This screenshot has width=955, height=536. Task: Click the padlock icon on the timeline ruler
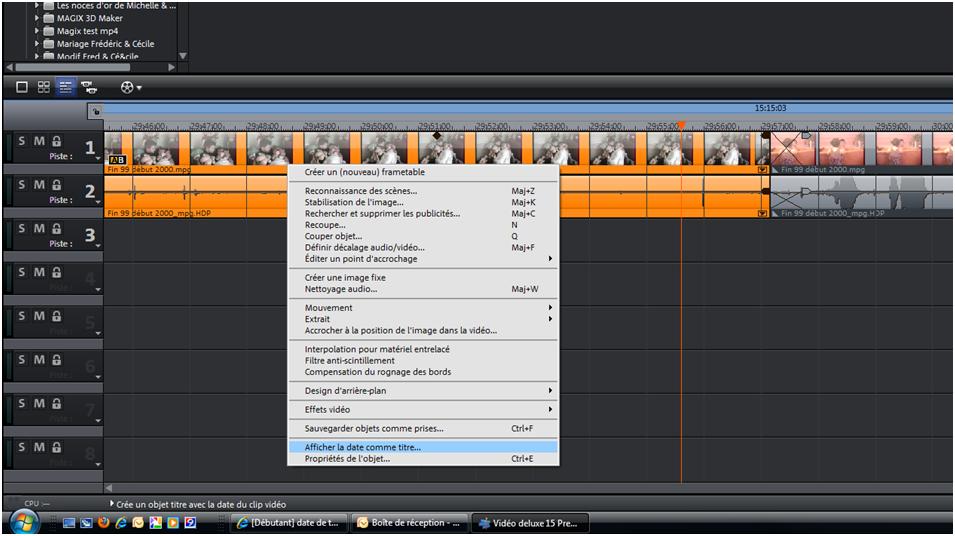pyautogui.click(x=96, y=111)
